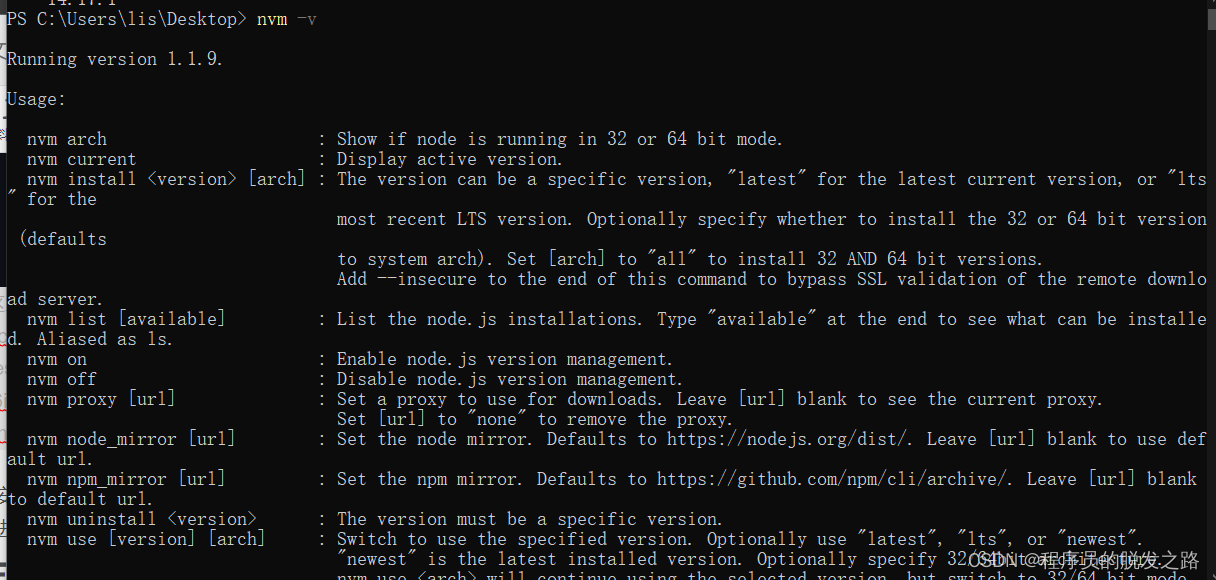Click the "nvm node_mirror [url]" command

click(131, 439)
